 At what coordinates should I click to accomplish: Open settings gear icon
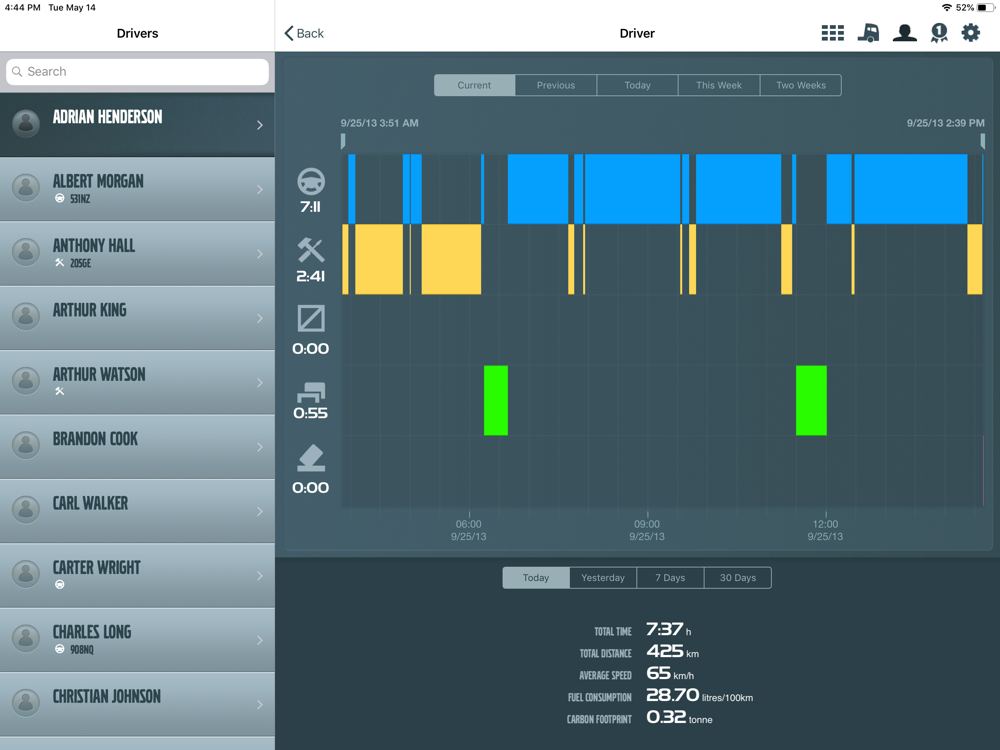(971, 33)
